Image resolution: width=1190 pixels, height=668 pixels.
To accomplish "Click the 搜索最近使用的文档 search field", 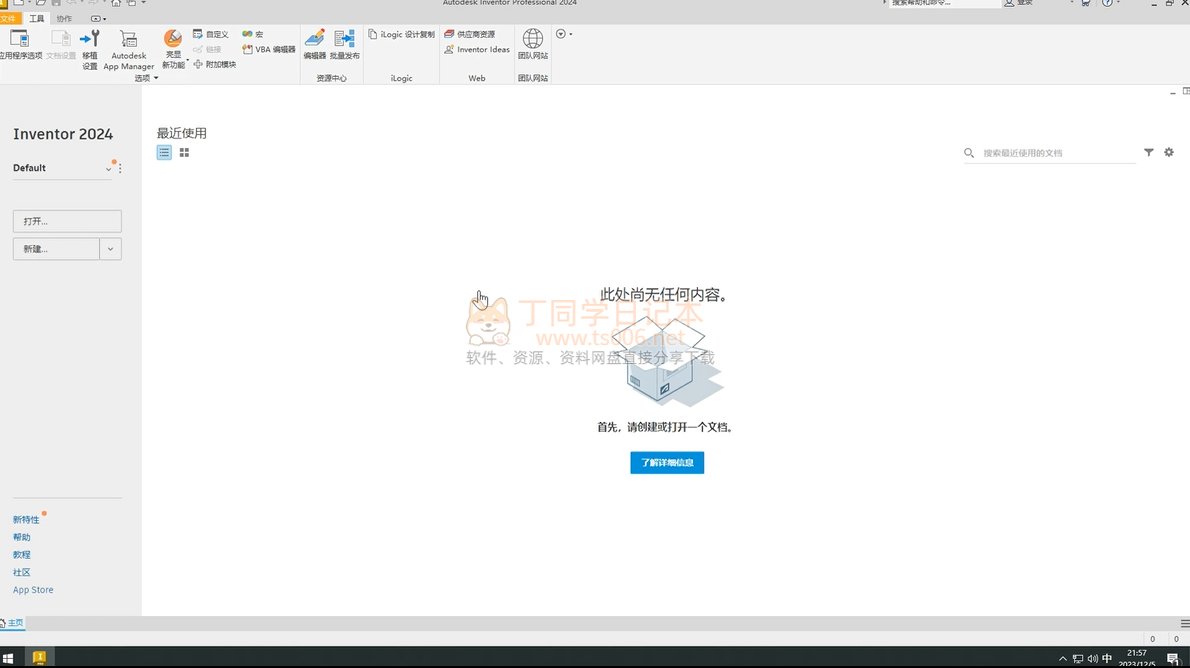I will coord(1055,153).
